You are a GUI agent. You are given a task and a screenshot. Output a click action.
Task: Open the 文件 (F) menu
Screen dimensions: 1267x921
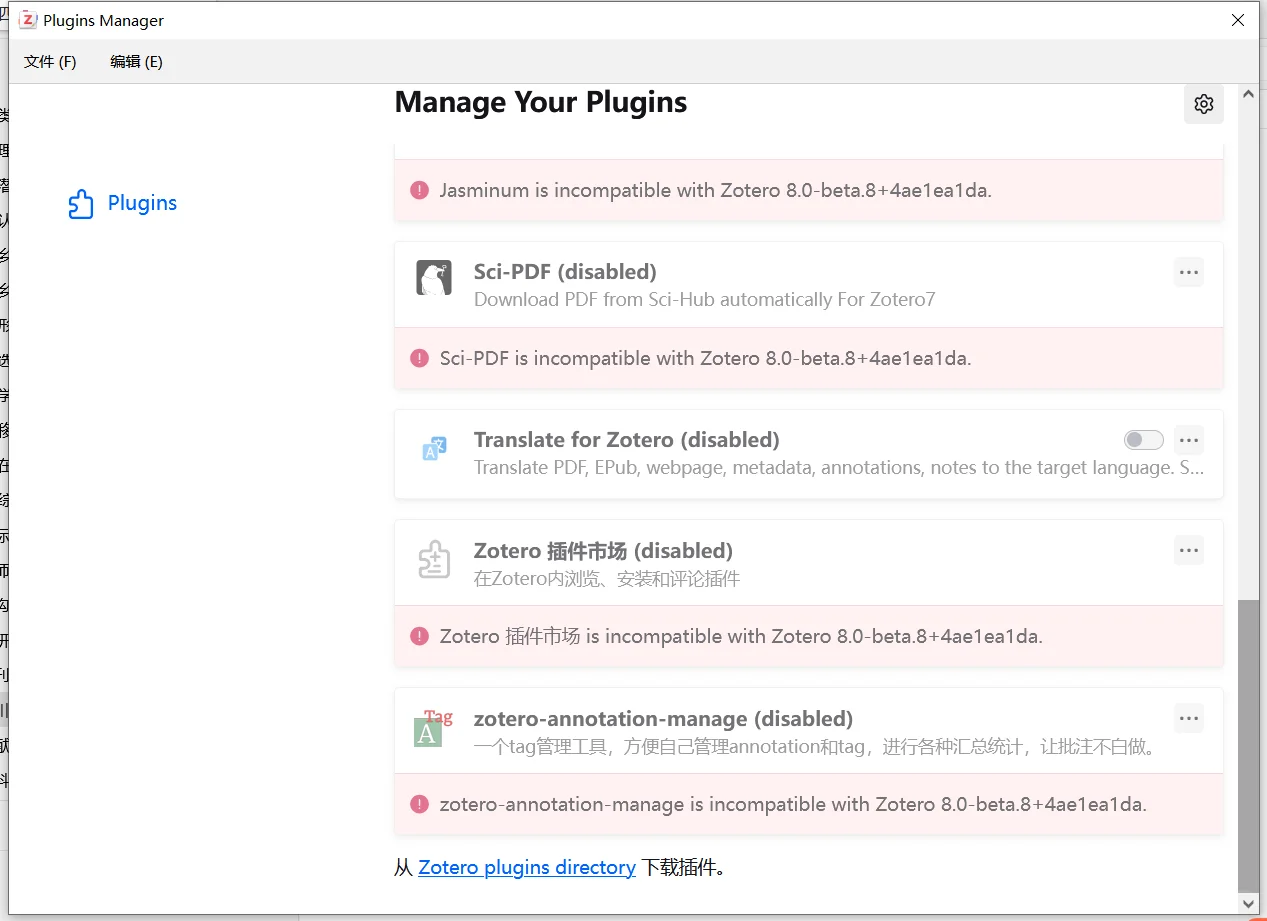[50, 62]
